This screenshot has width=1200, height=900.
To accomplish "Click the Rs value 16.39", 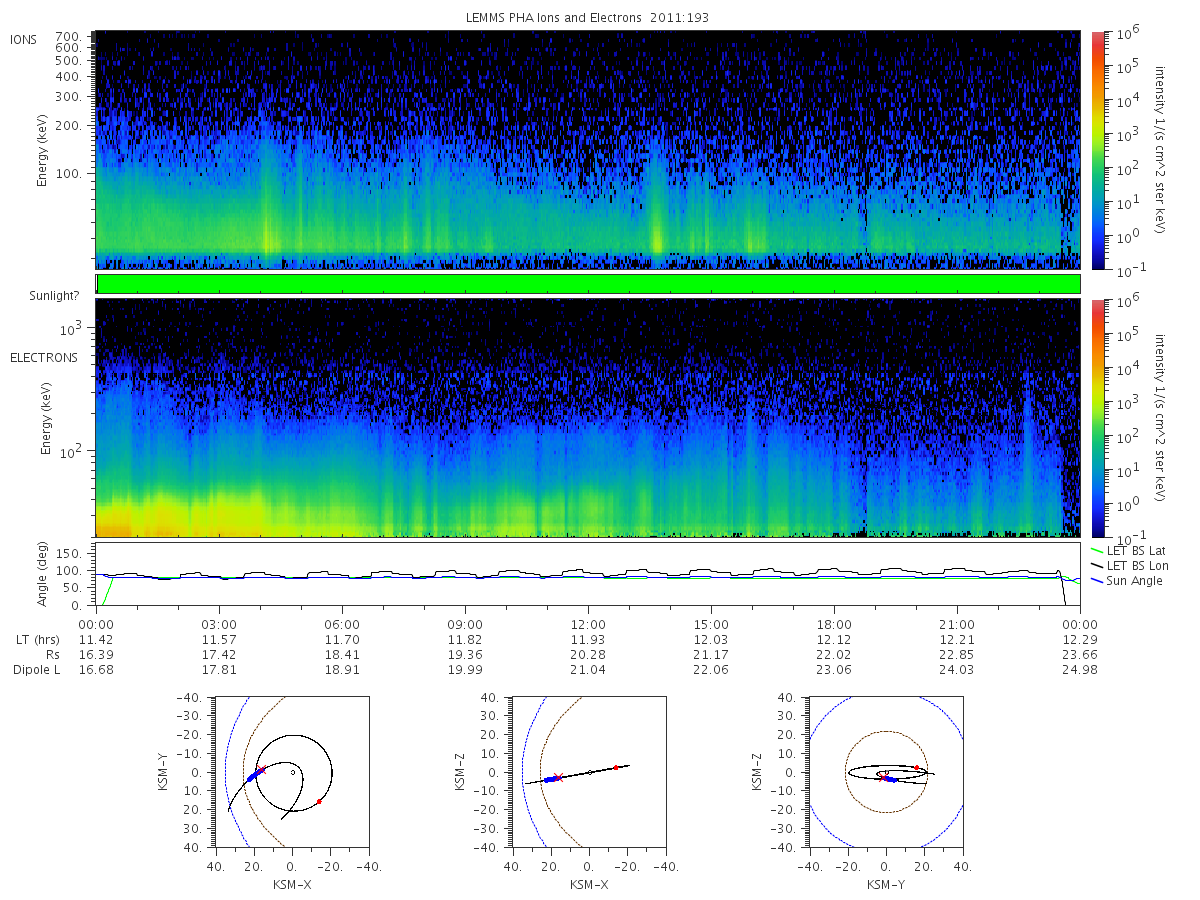I will point(95,654).
